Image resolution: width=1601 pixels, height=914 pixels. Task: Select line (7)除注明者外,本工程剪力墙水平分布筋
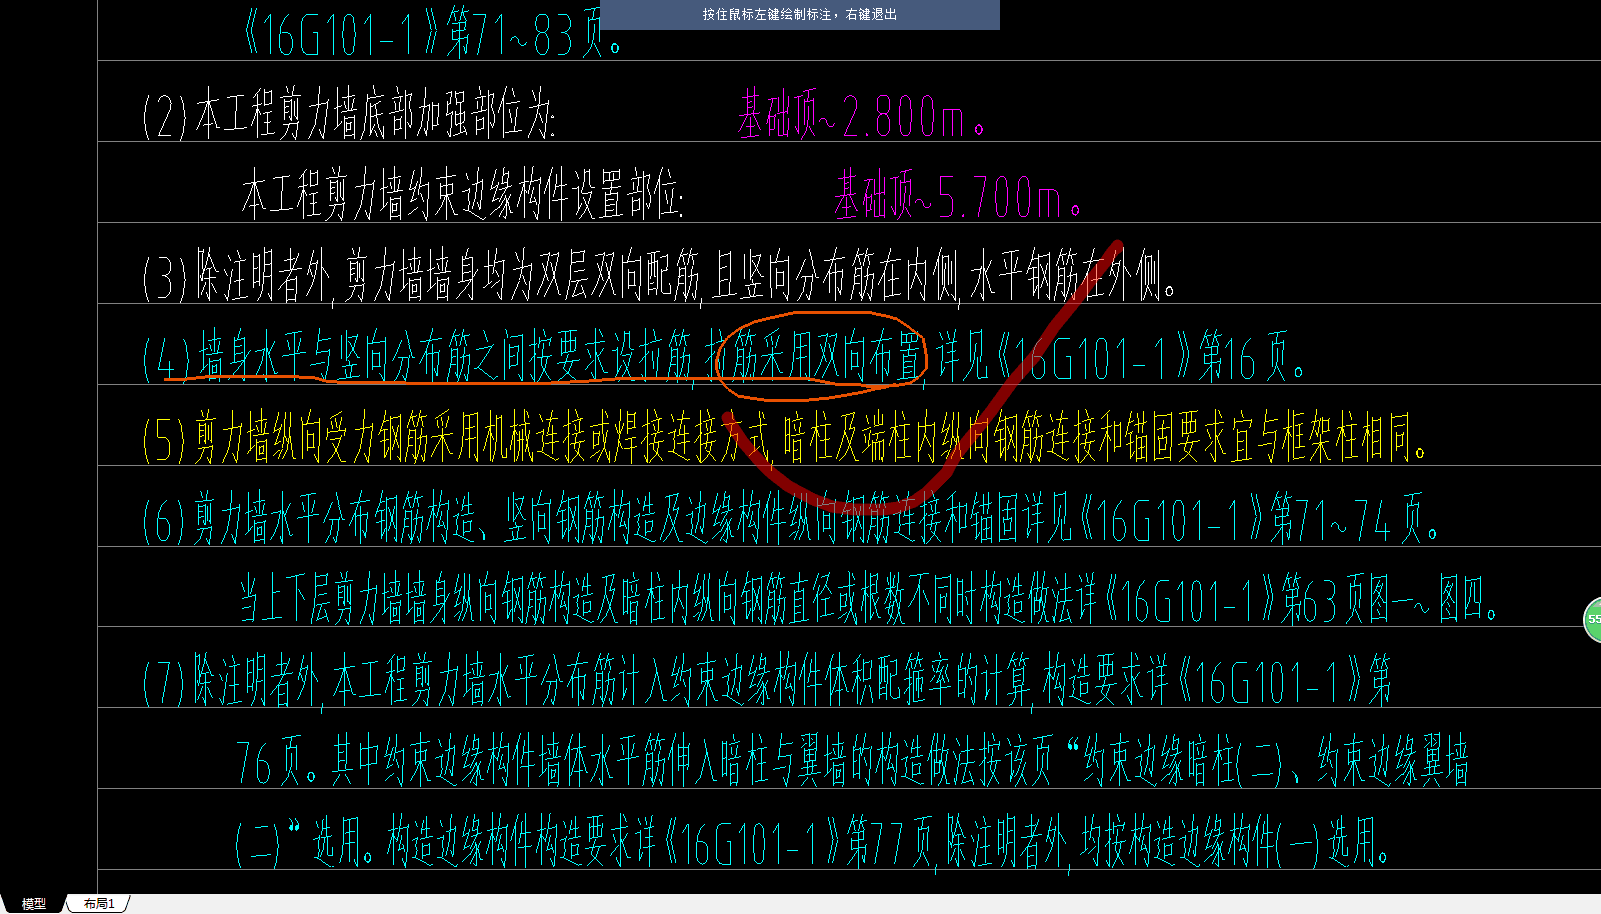(767, 682)
